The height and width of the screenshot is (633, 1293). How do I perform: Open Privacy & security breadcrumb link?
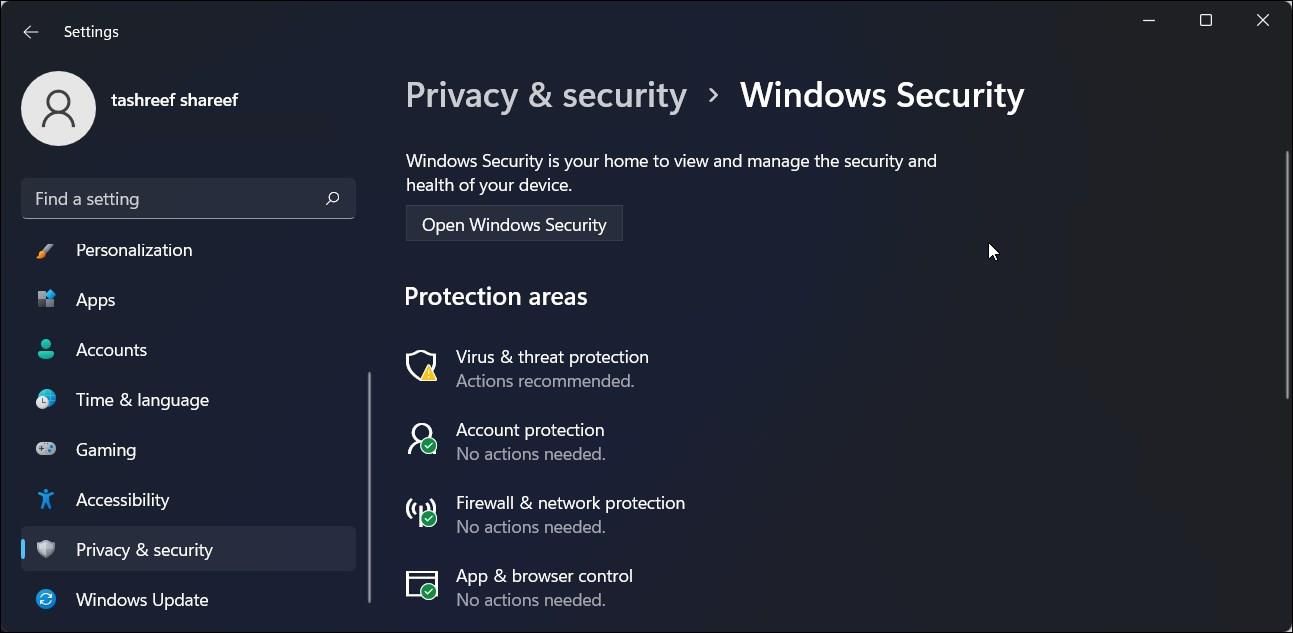click(x=546, y=94)
